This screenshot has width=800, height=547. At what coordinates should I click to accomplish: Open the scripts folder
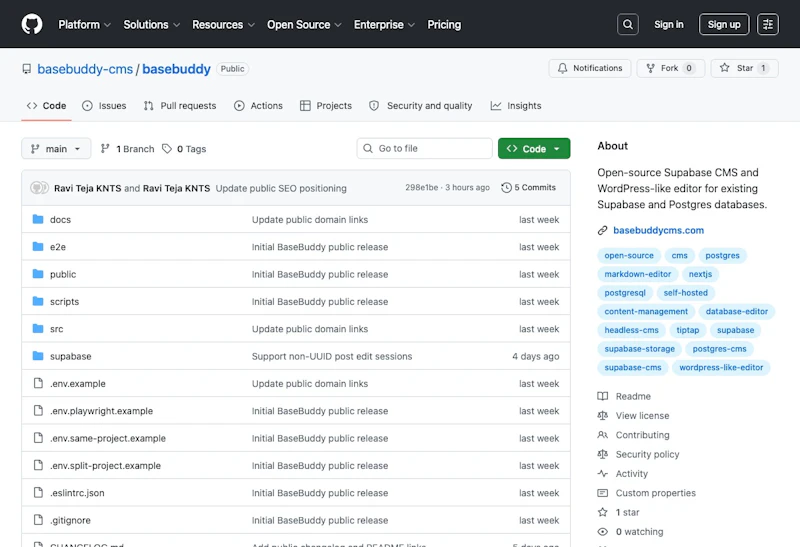pos(64,302)
